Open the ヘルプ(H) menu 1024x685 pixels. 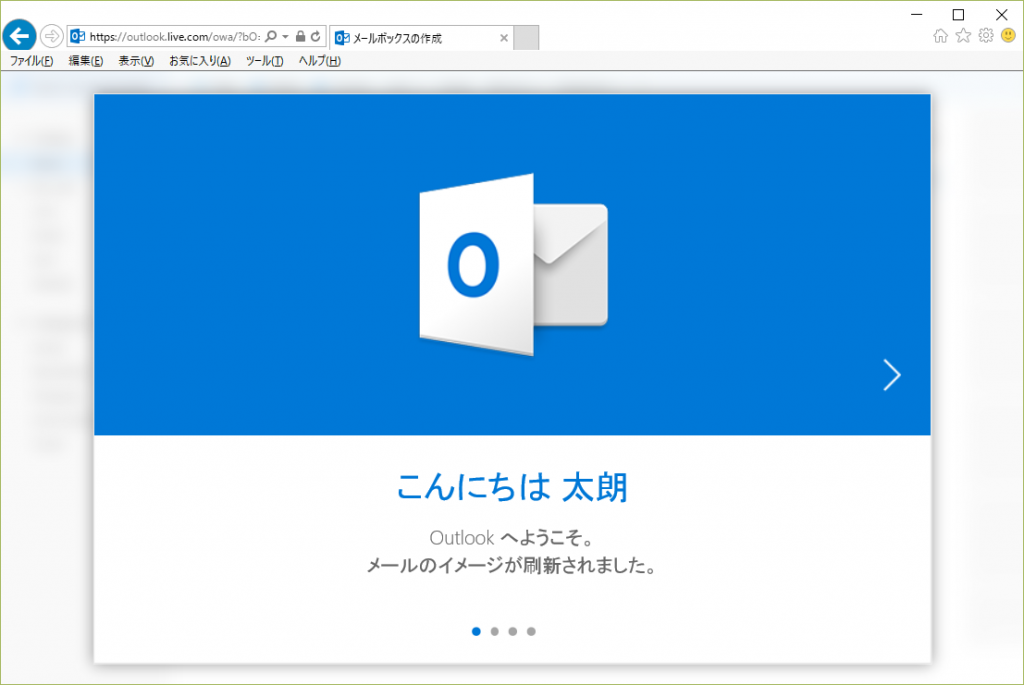coord(319,61)
